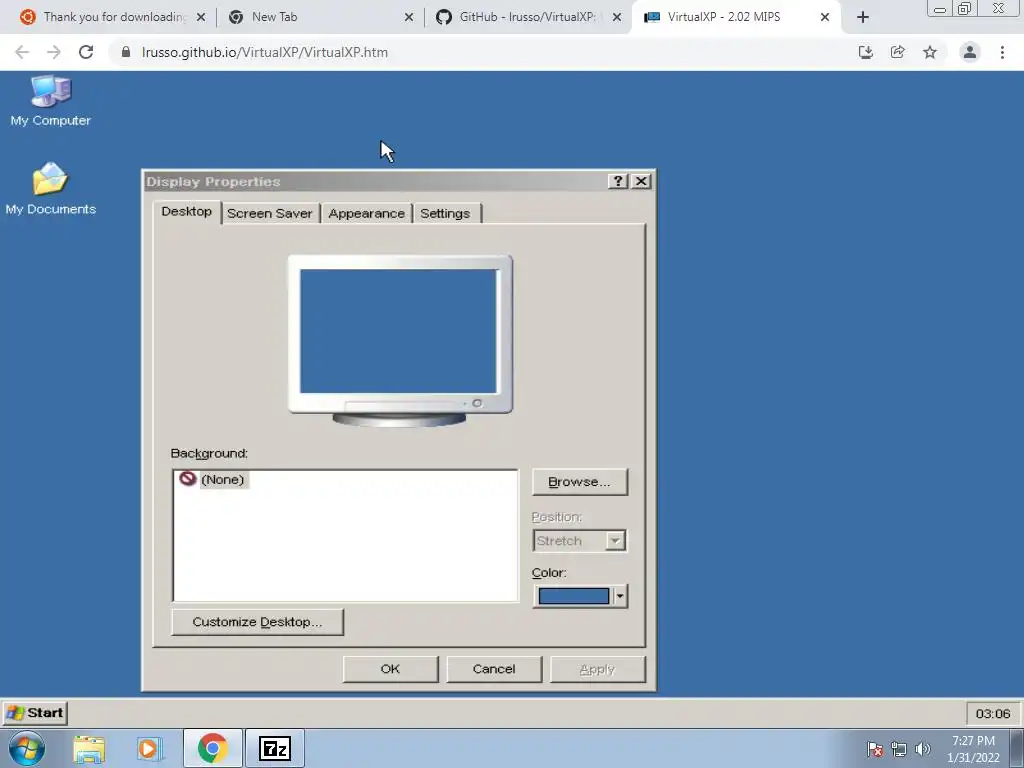
Task: Close the New Tab browser tab
Action: (x=409, y=17)
